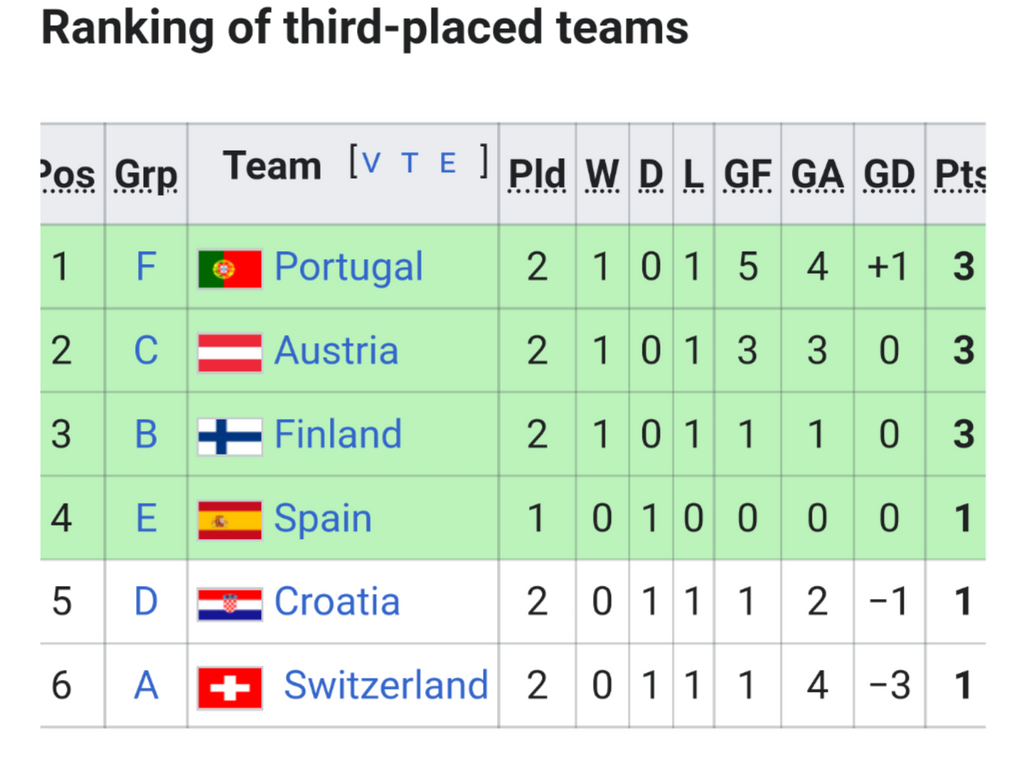Click the Pld column header abbreviation
The image size is (1024, 774).
pyautogui.click(x=537, y=175)
